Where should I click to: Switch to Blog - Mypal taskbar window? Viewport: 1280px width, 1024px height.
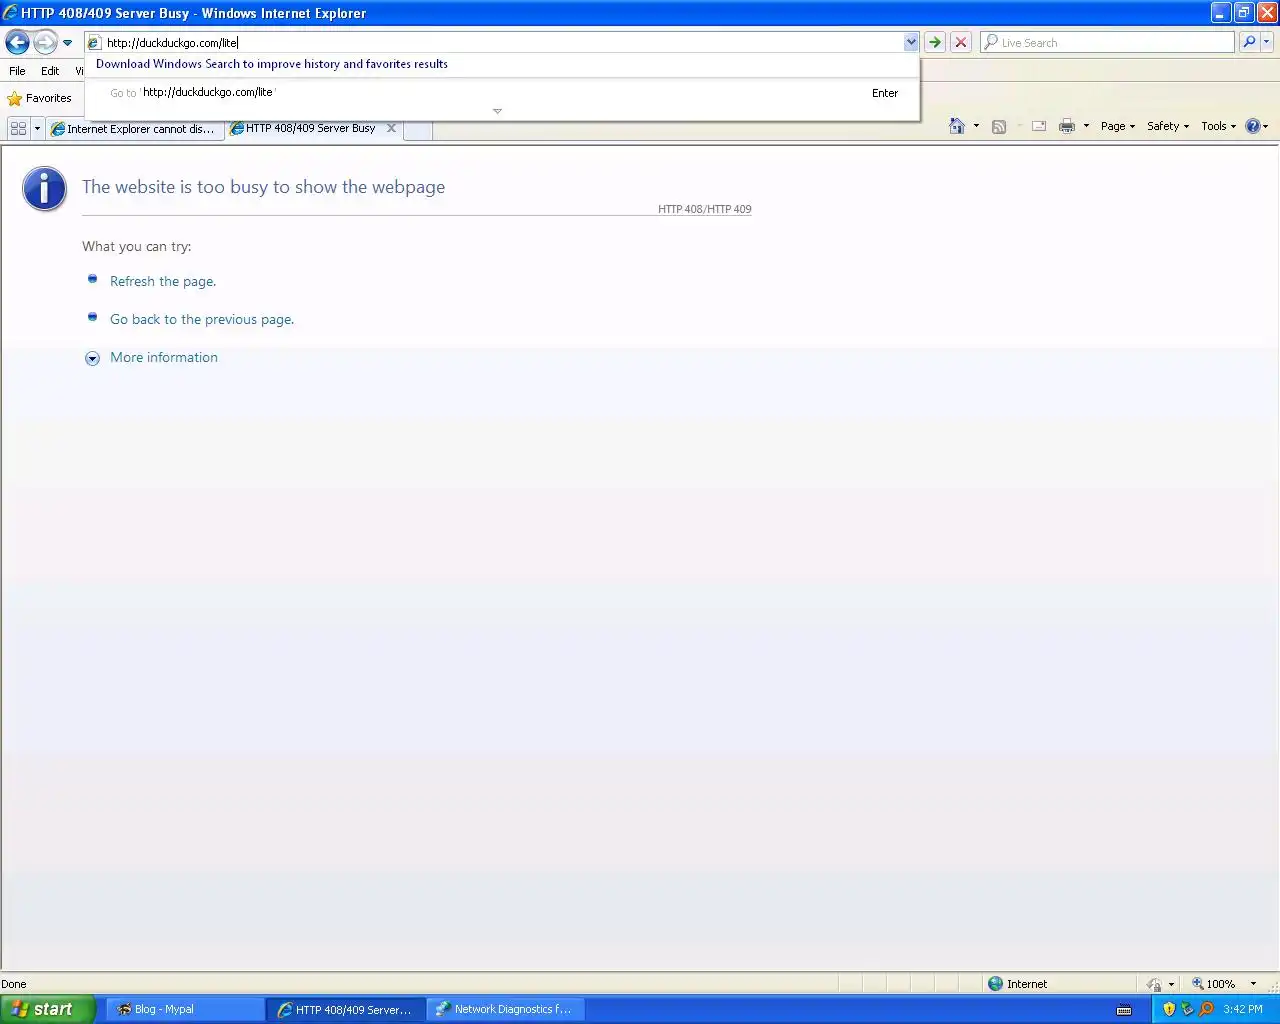point(185,1010)
